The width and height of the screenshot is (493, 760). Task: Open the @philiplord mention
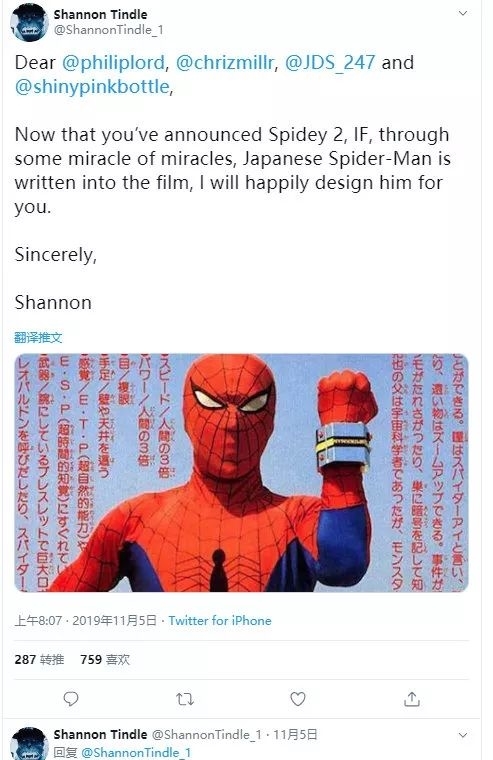tap(113, 63)
